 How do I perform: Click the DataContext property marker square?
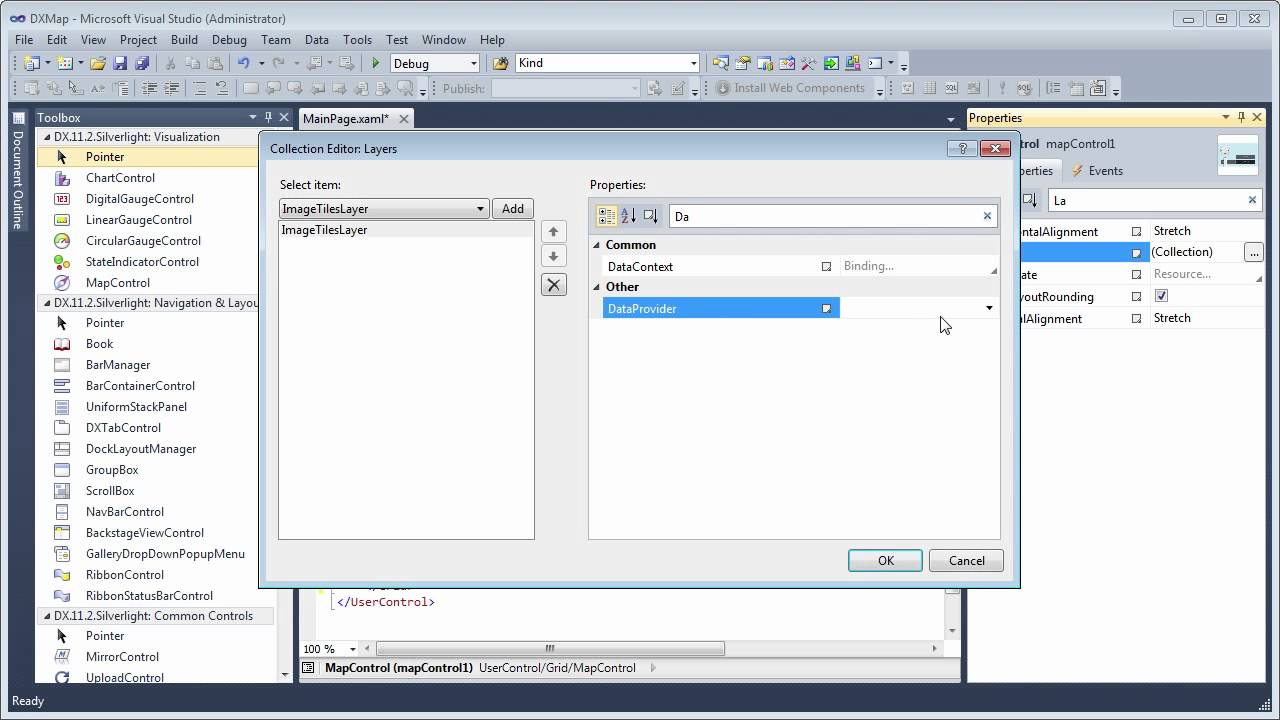(826, 267)
